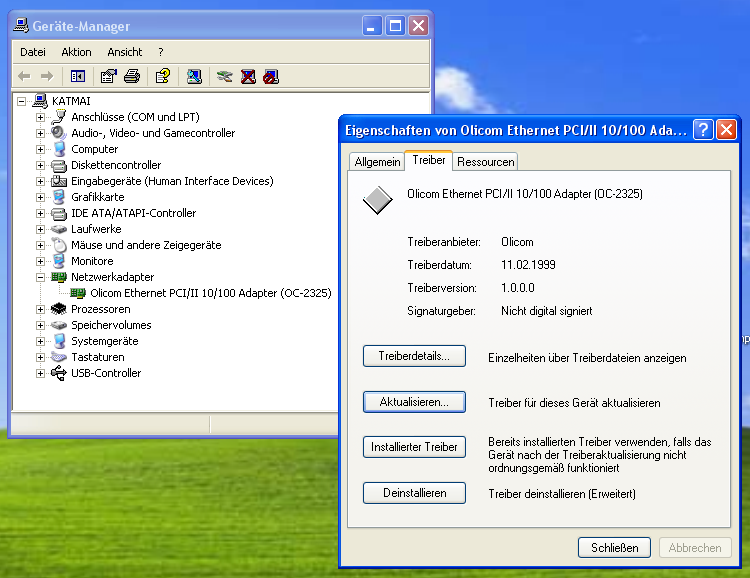
Task: Expand the Prozessoren node
Action: 41,309
